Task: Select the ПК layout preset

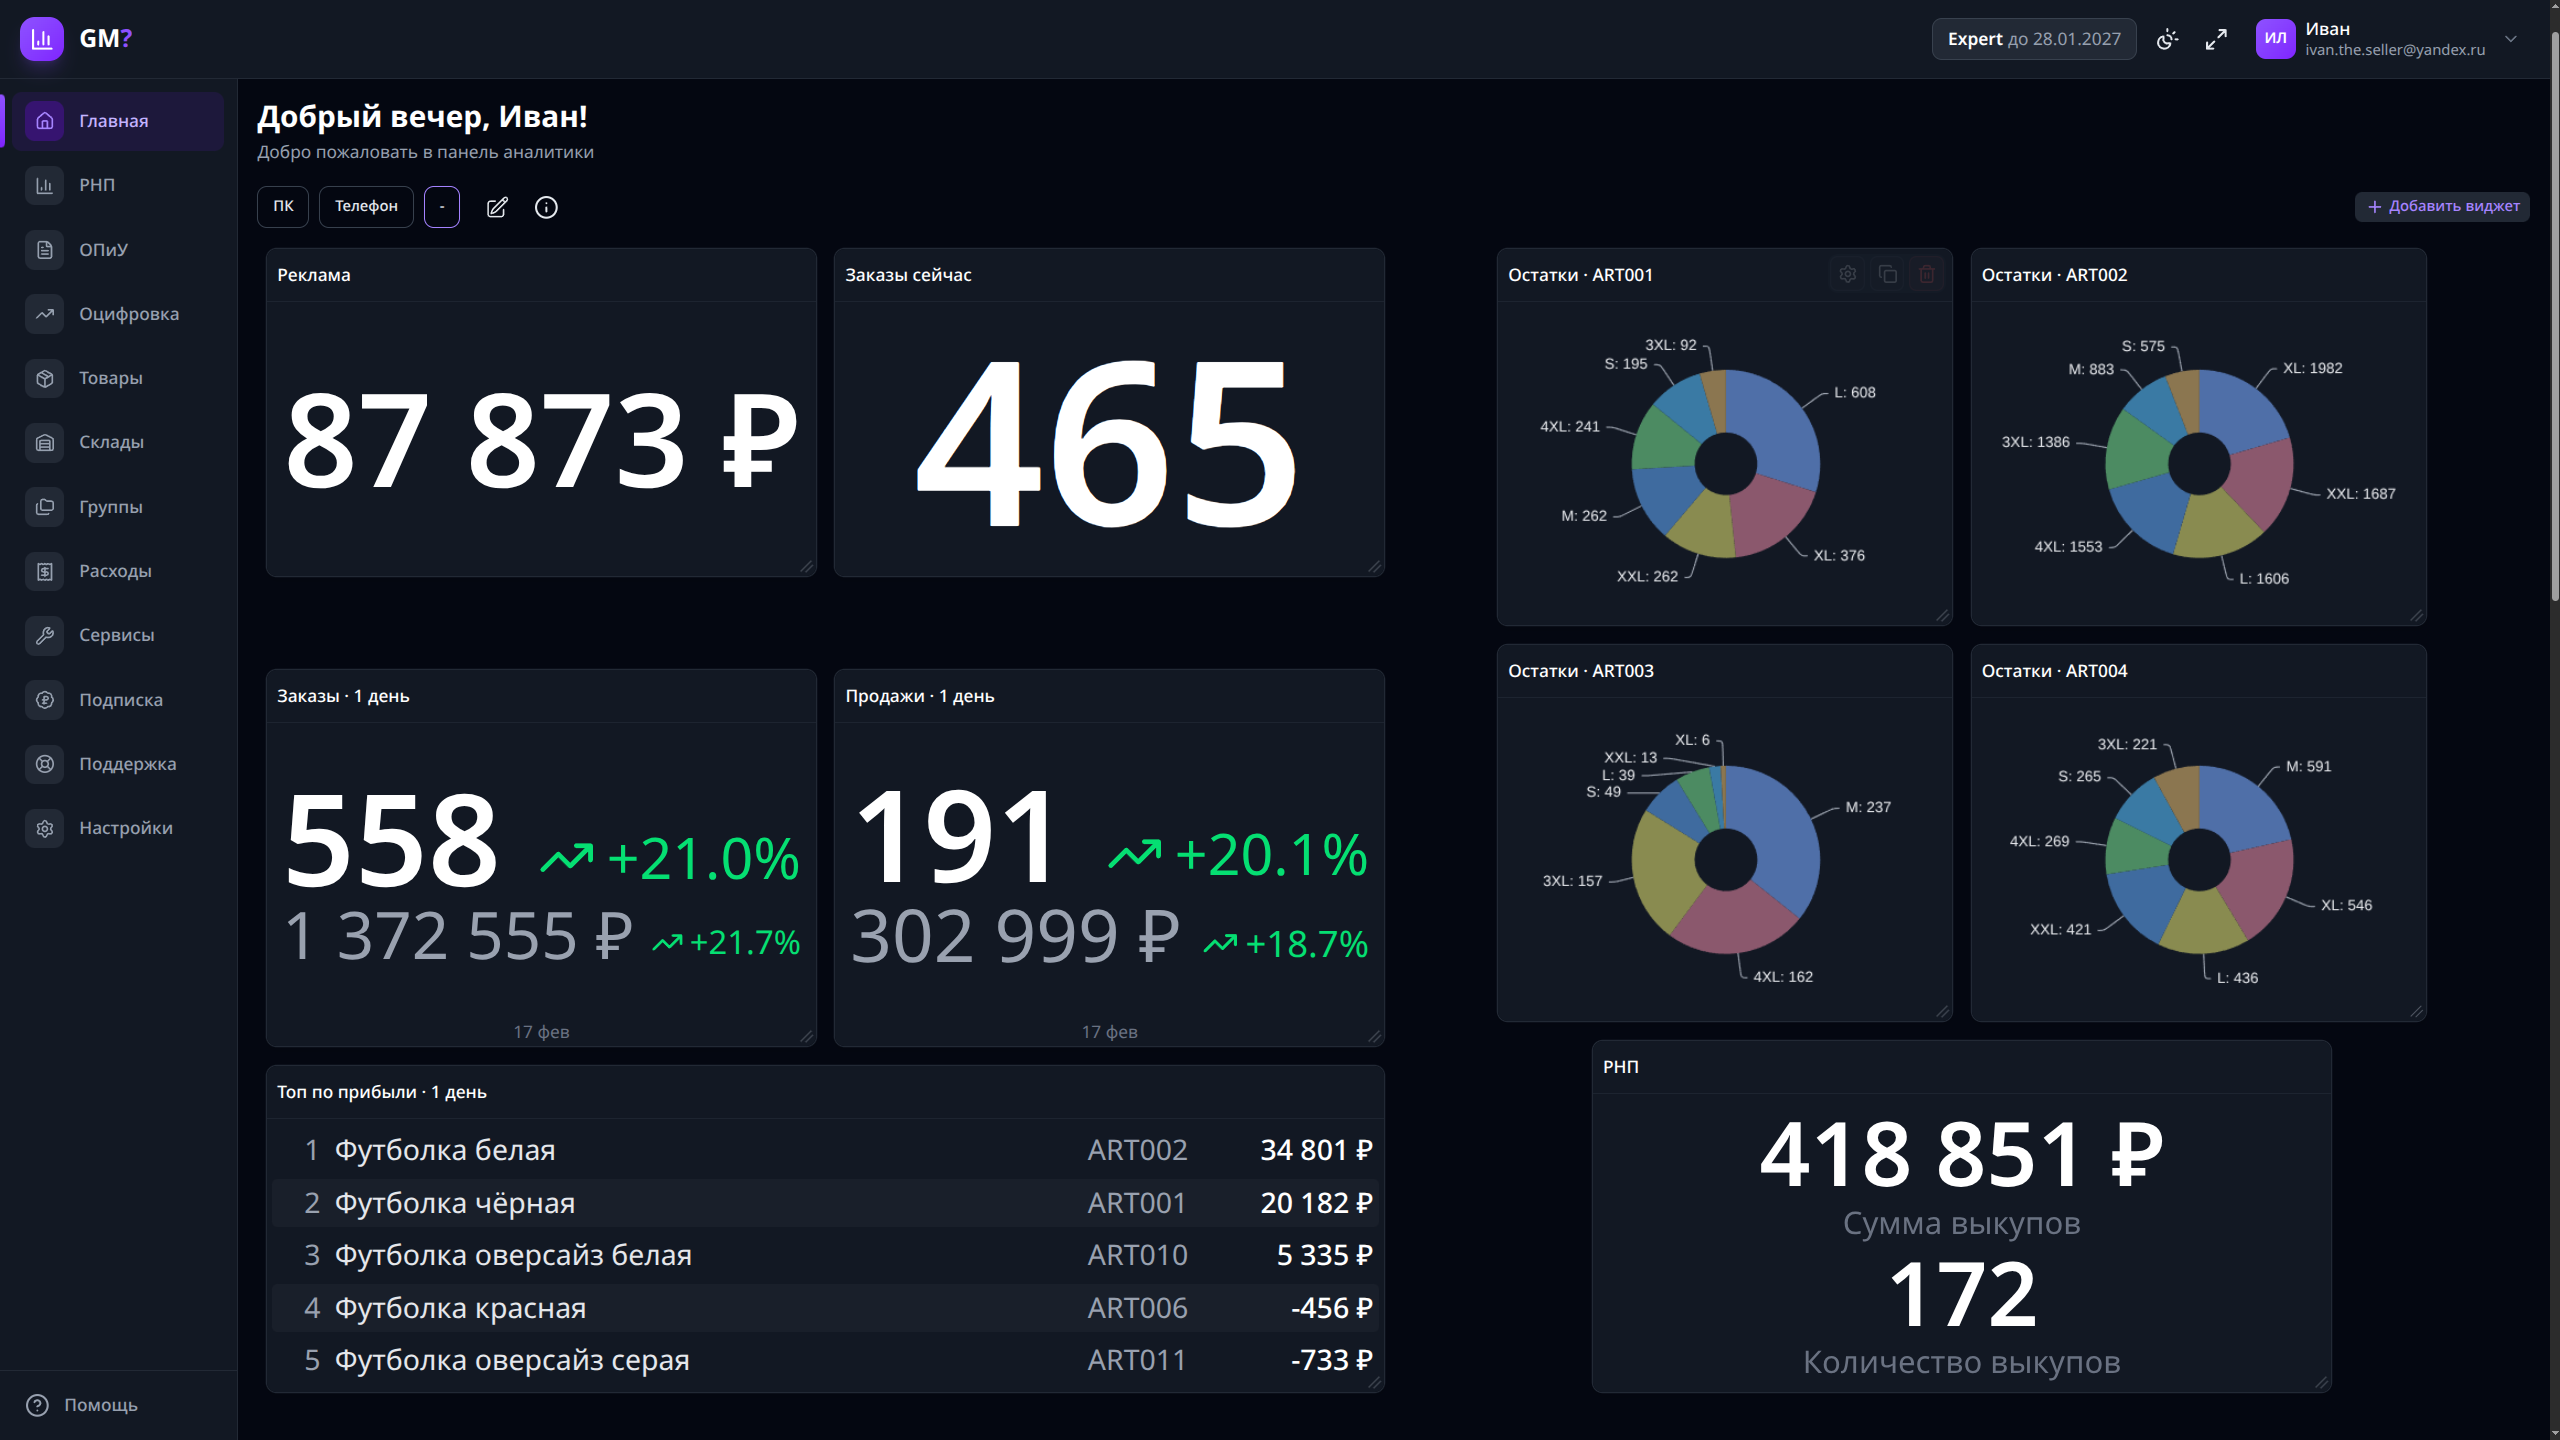Action: (x=283, y=207)
